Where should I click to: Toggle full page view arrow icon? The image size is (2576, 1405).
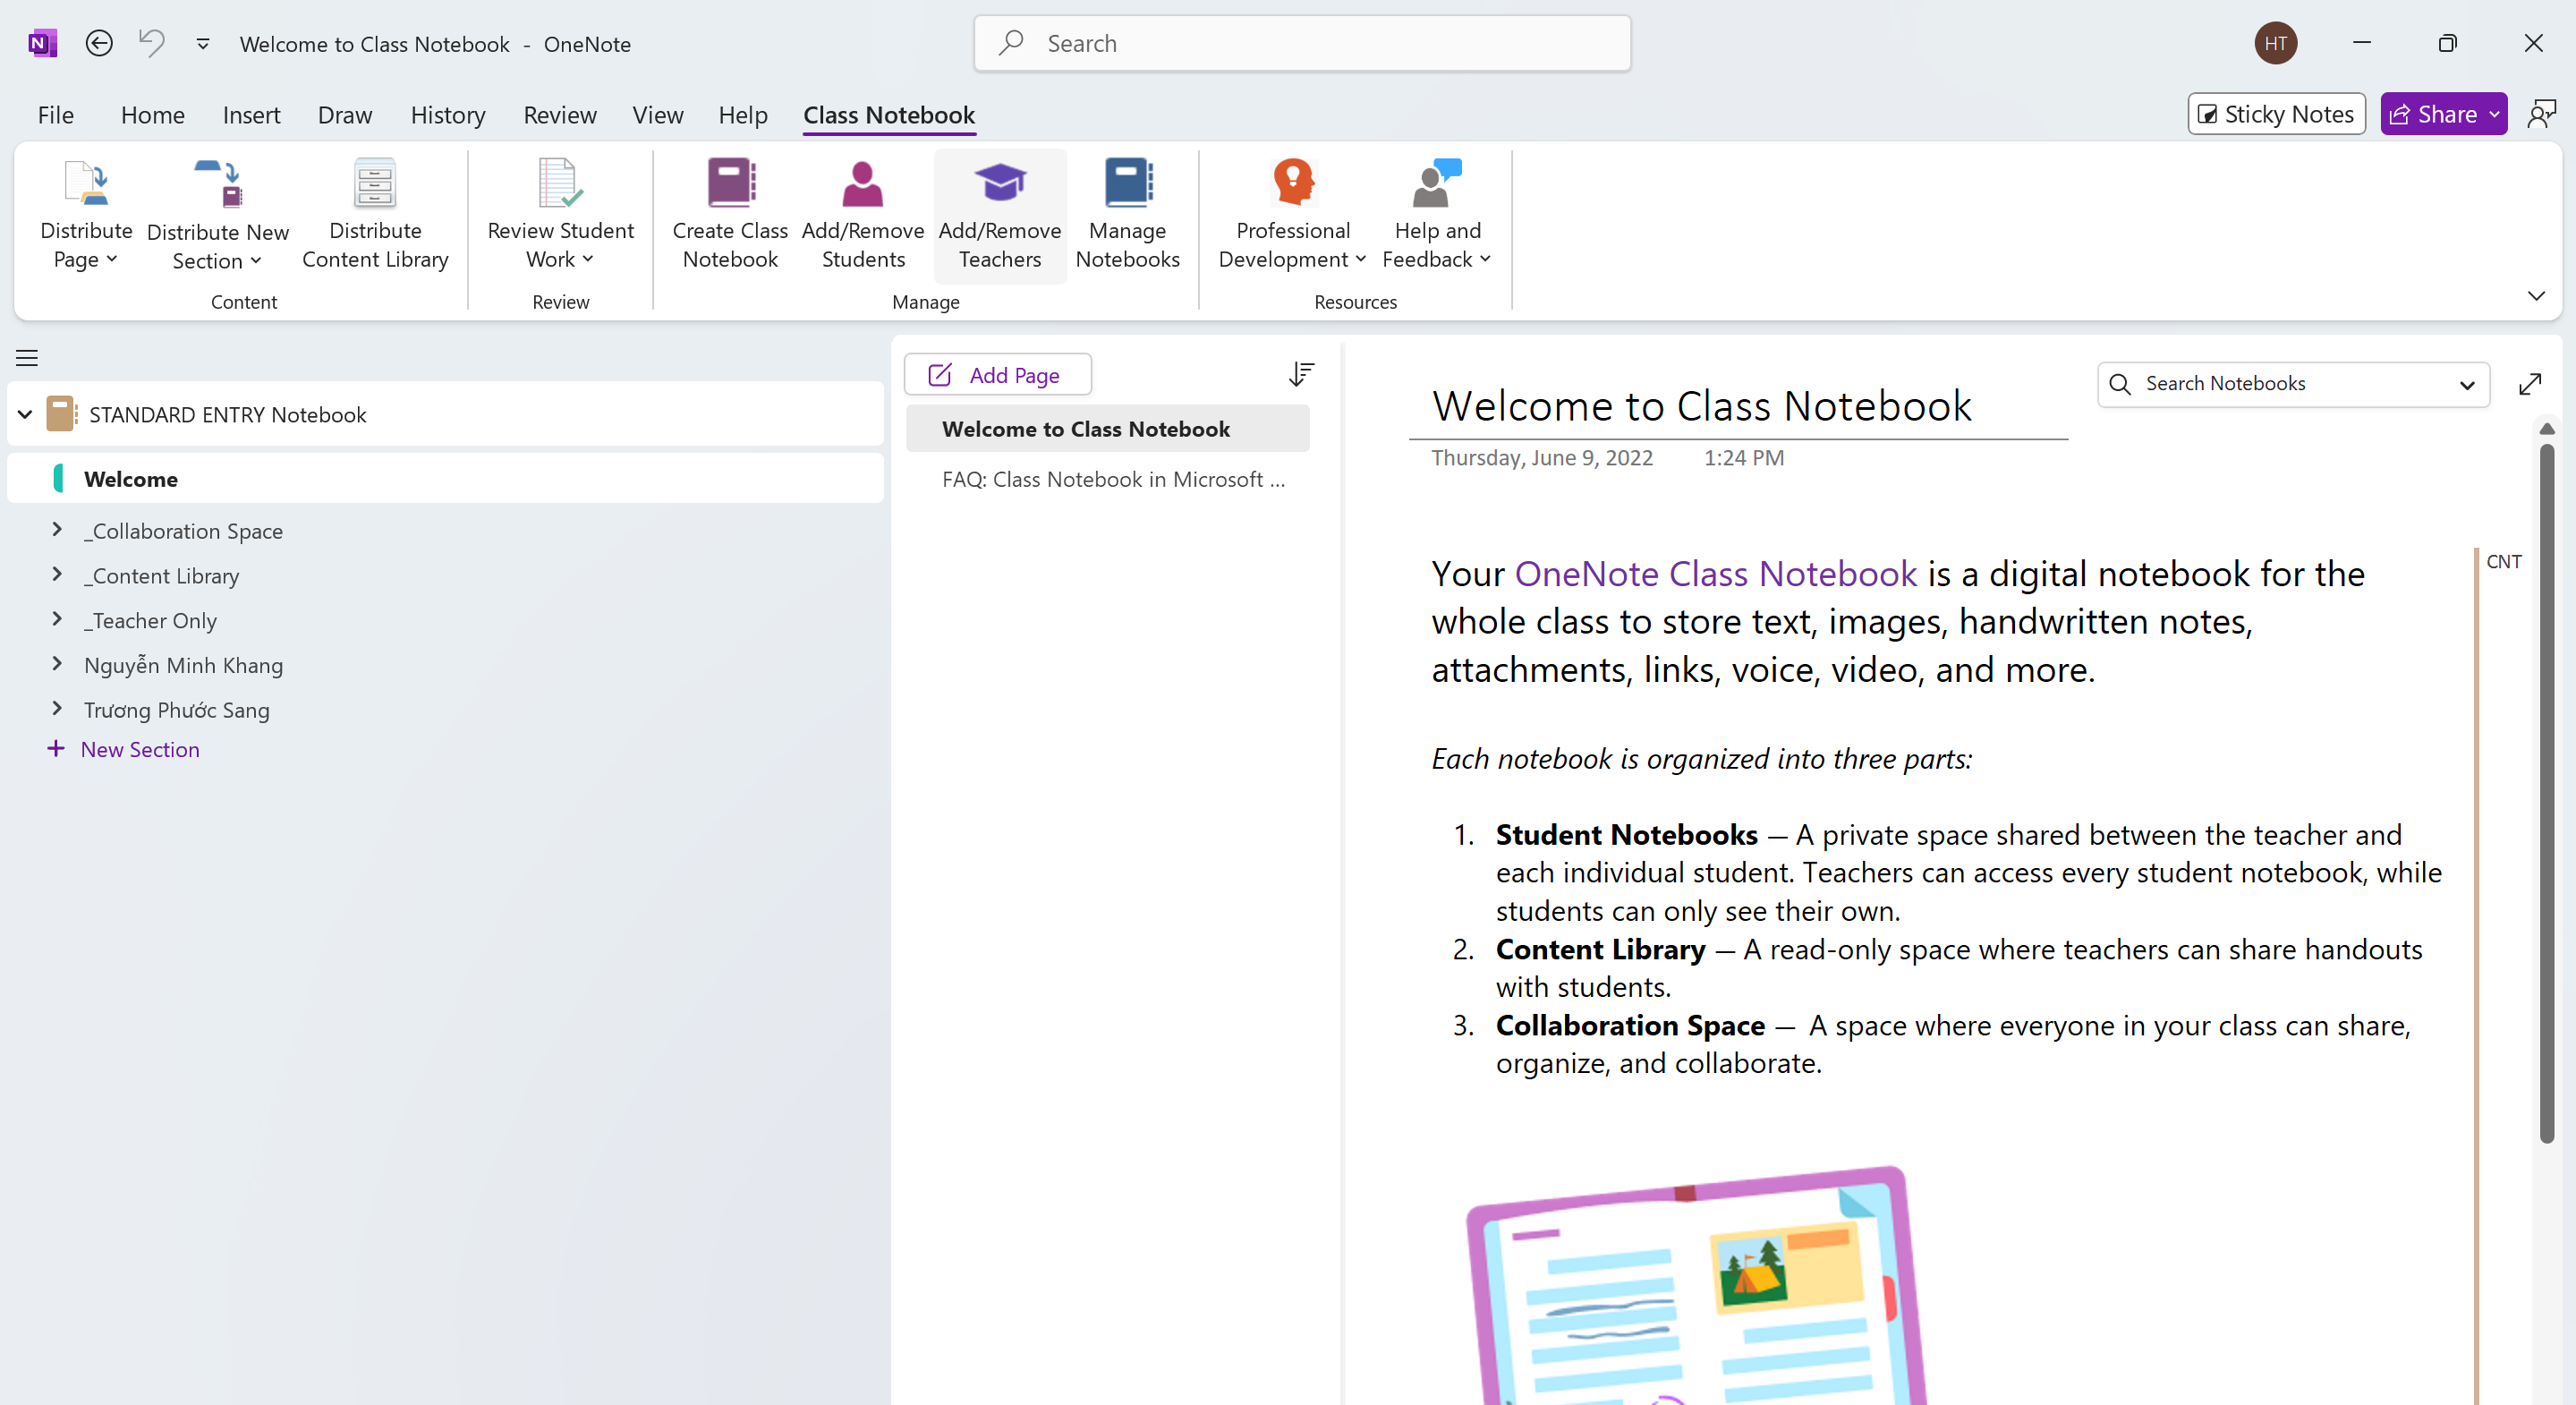pos(2529,384)
